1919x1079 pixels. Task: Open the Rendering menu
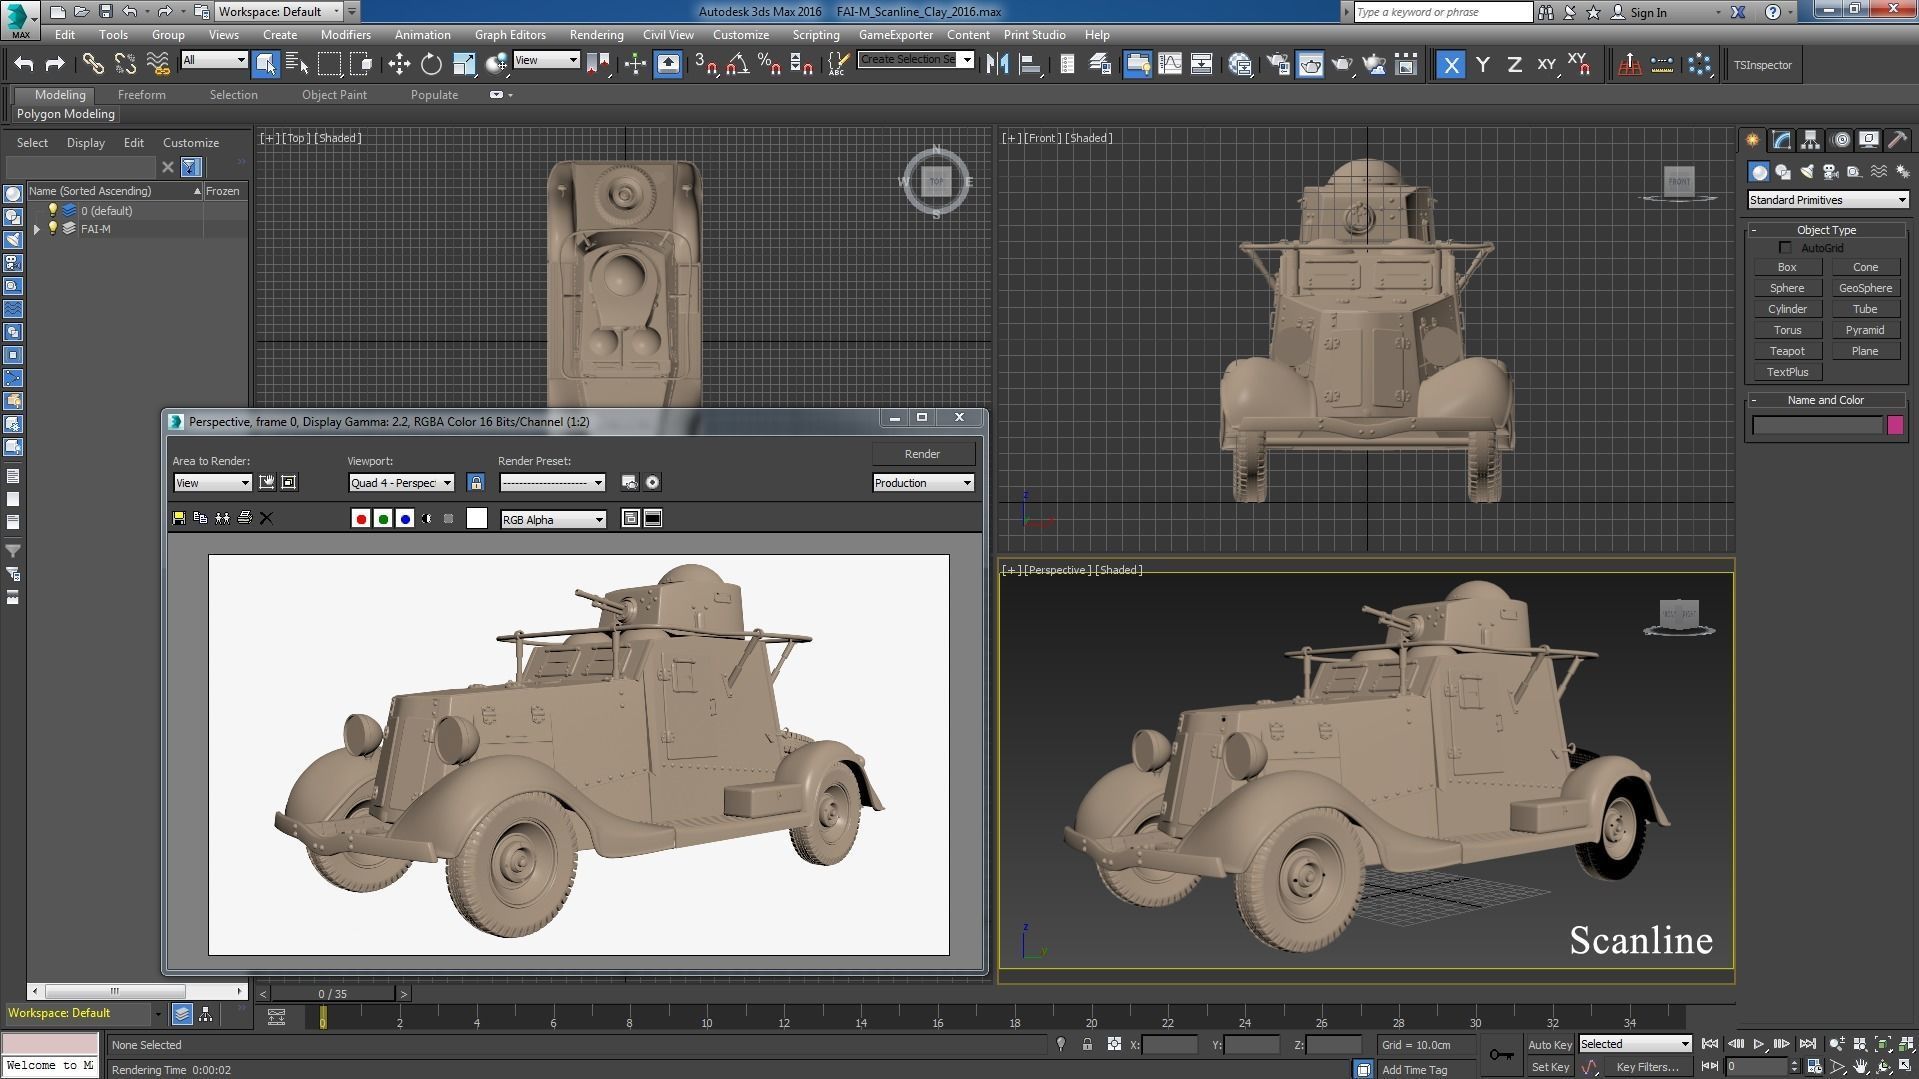click(x=596, y=34)
